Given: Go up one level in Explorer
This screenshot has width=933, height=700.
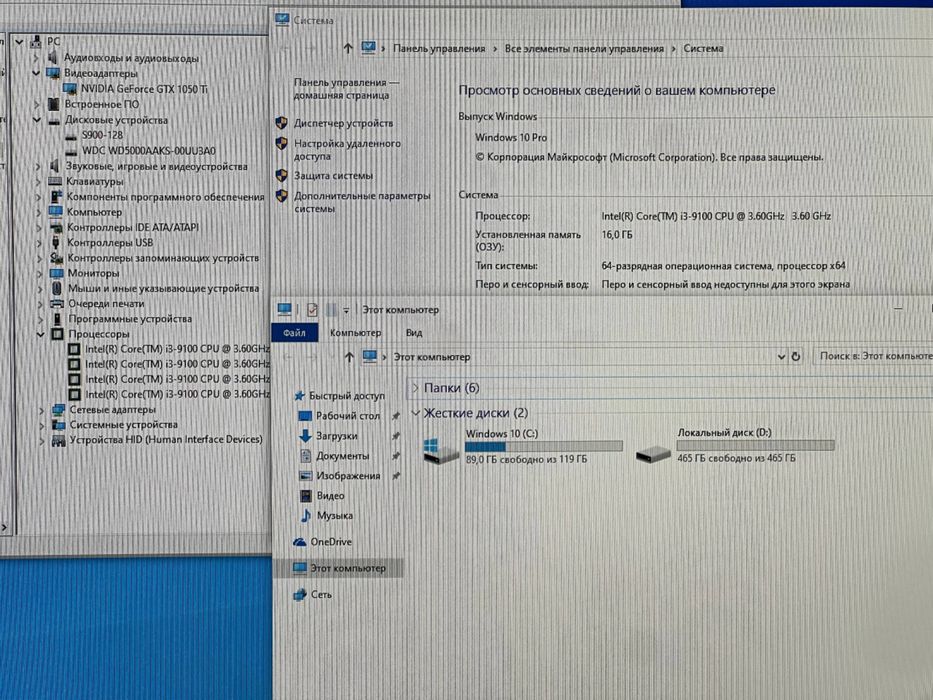Looking at the screenshot, I should 349,357.
